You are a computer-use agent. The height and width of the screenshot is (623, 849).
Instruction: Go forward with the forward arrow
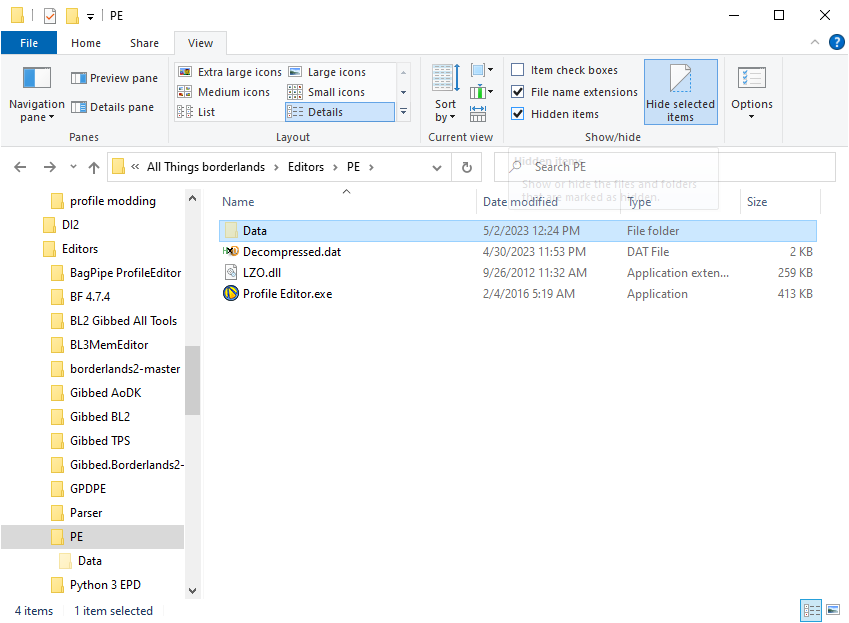tap(49, 167)
